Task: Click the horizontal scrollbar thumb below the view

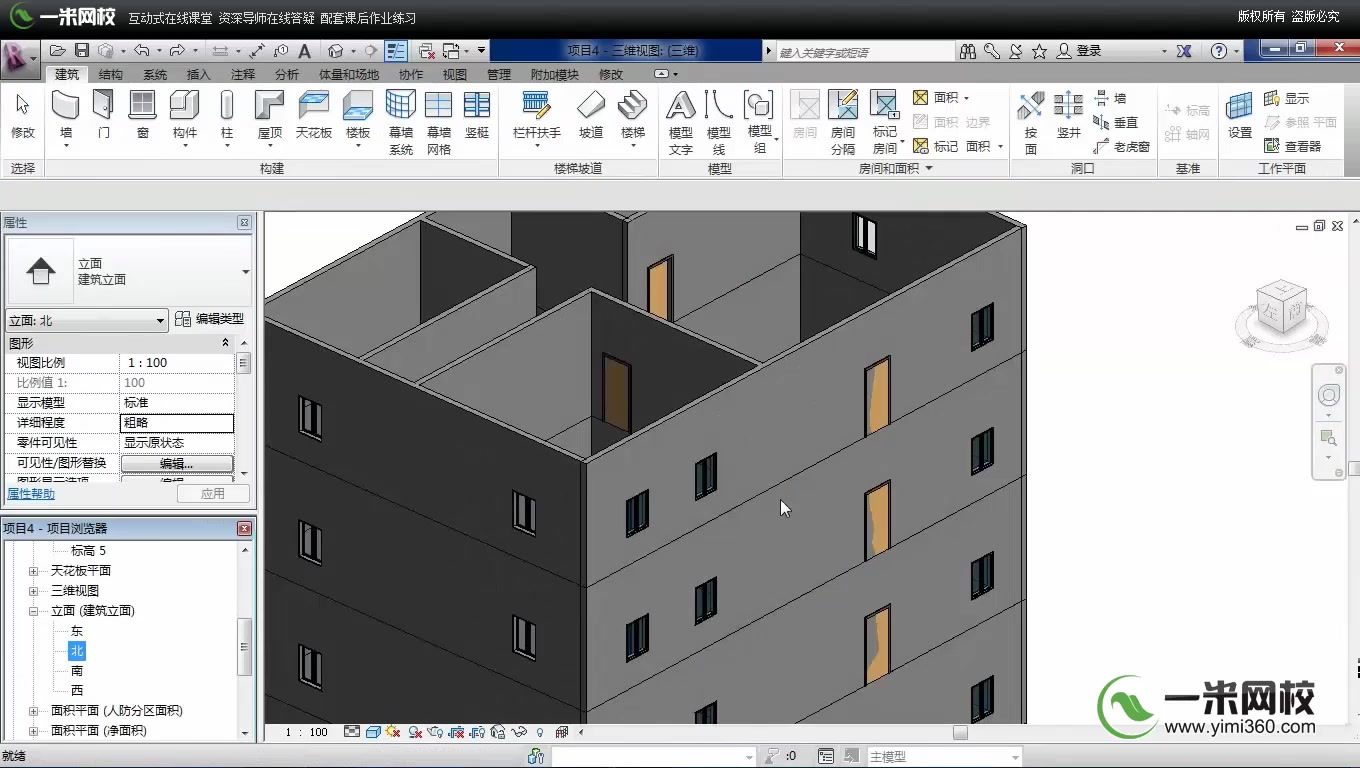Action: tap(960, 732)
